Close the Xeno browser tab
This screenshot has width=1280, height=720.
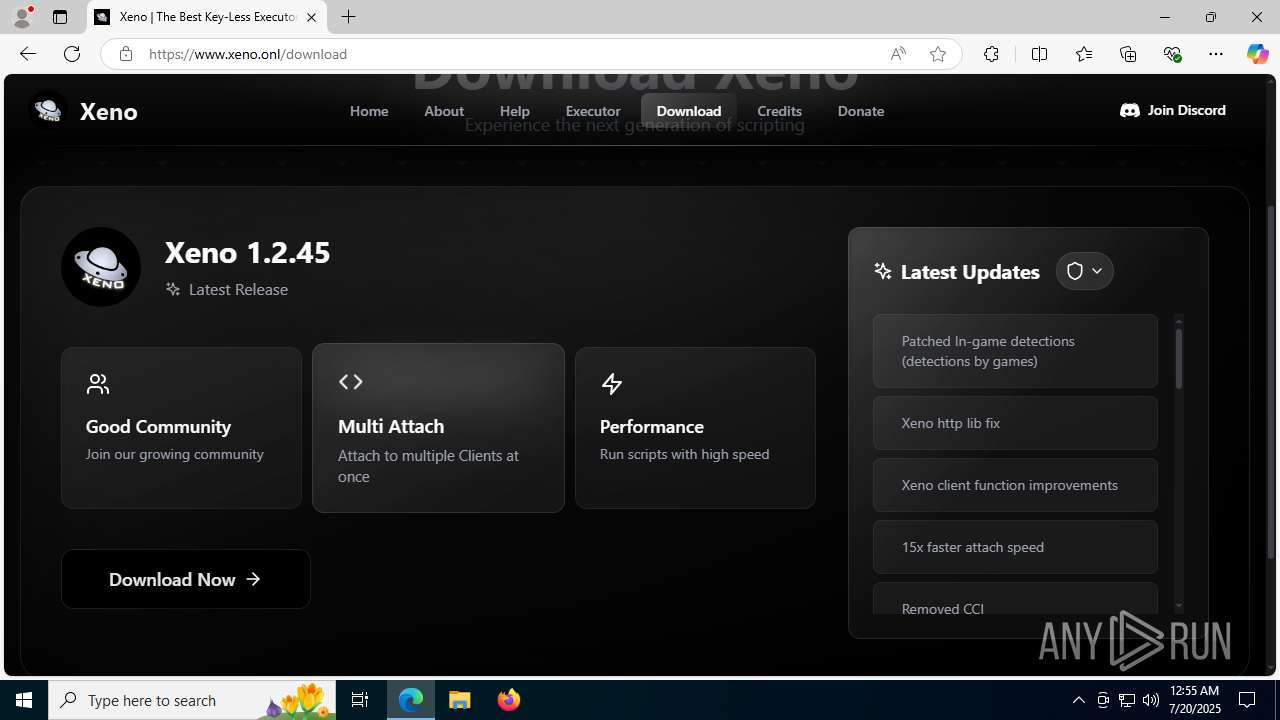pyautogui.click(x=311, y=17)
